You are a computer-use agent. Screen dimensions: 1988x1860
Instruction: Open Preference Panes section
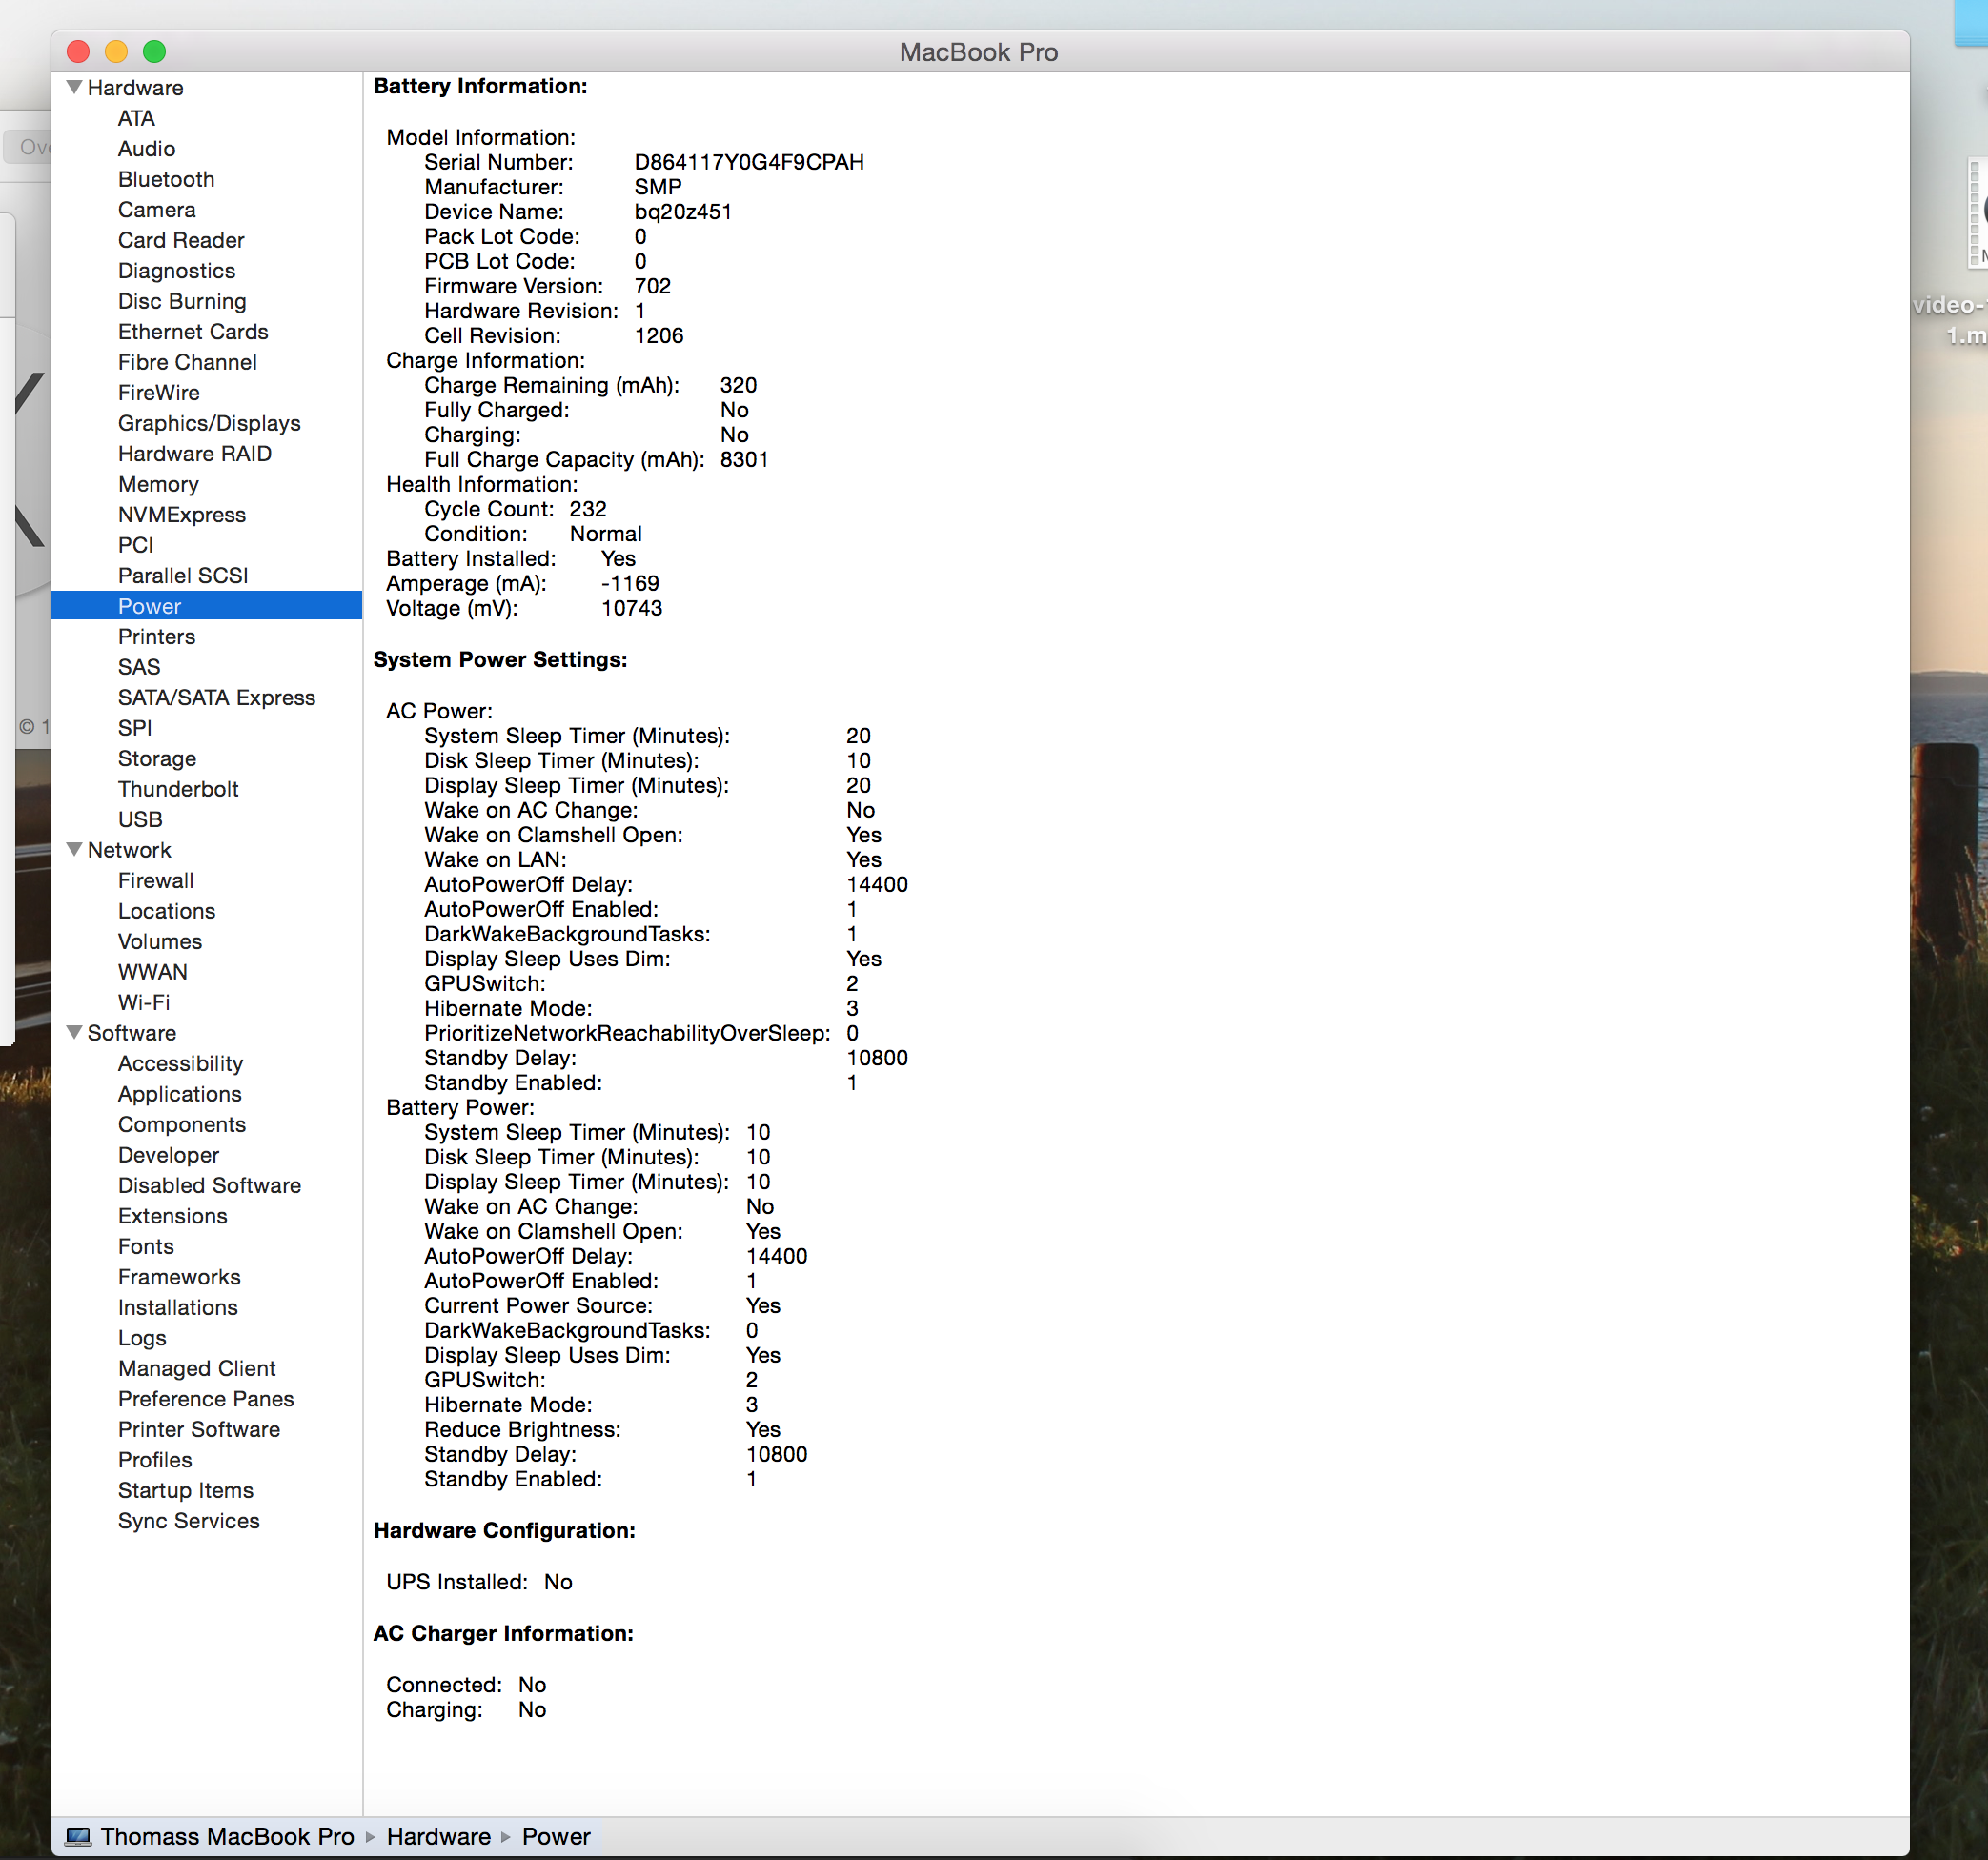(x=206, y=1399)
